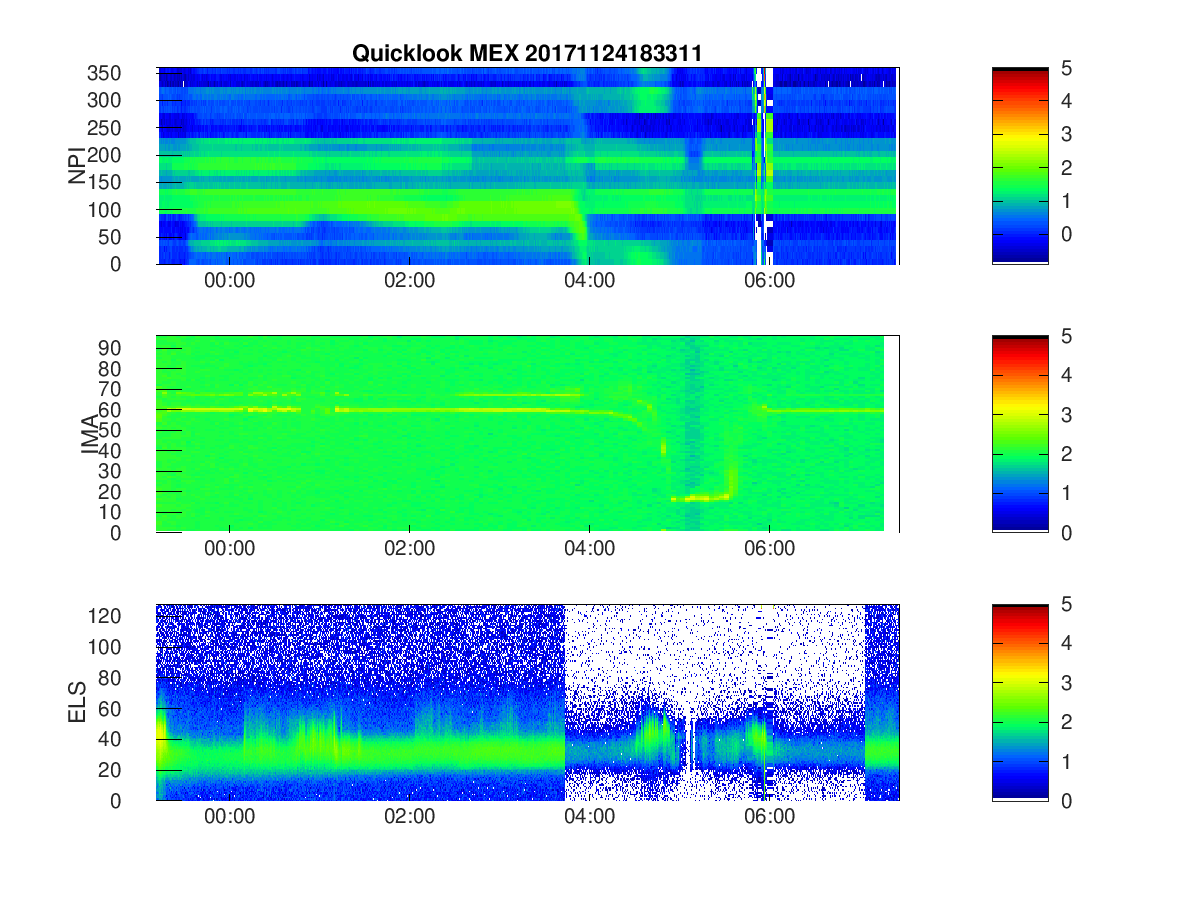Click 00:00 time label under ELS panel

230,817
